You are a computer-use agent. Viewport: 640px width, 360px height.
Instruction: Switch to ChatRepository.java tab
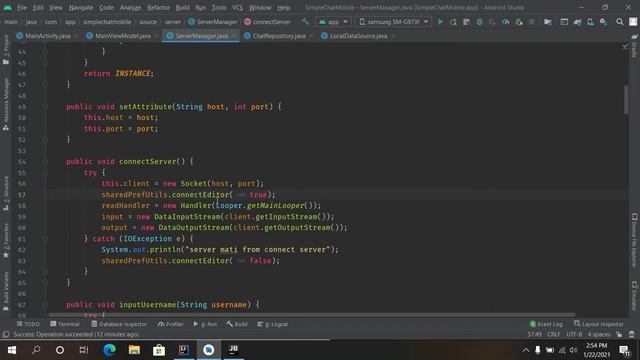click(x=279, y=36)
